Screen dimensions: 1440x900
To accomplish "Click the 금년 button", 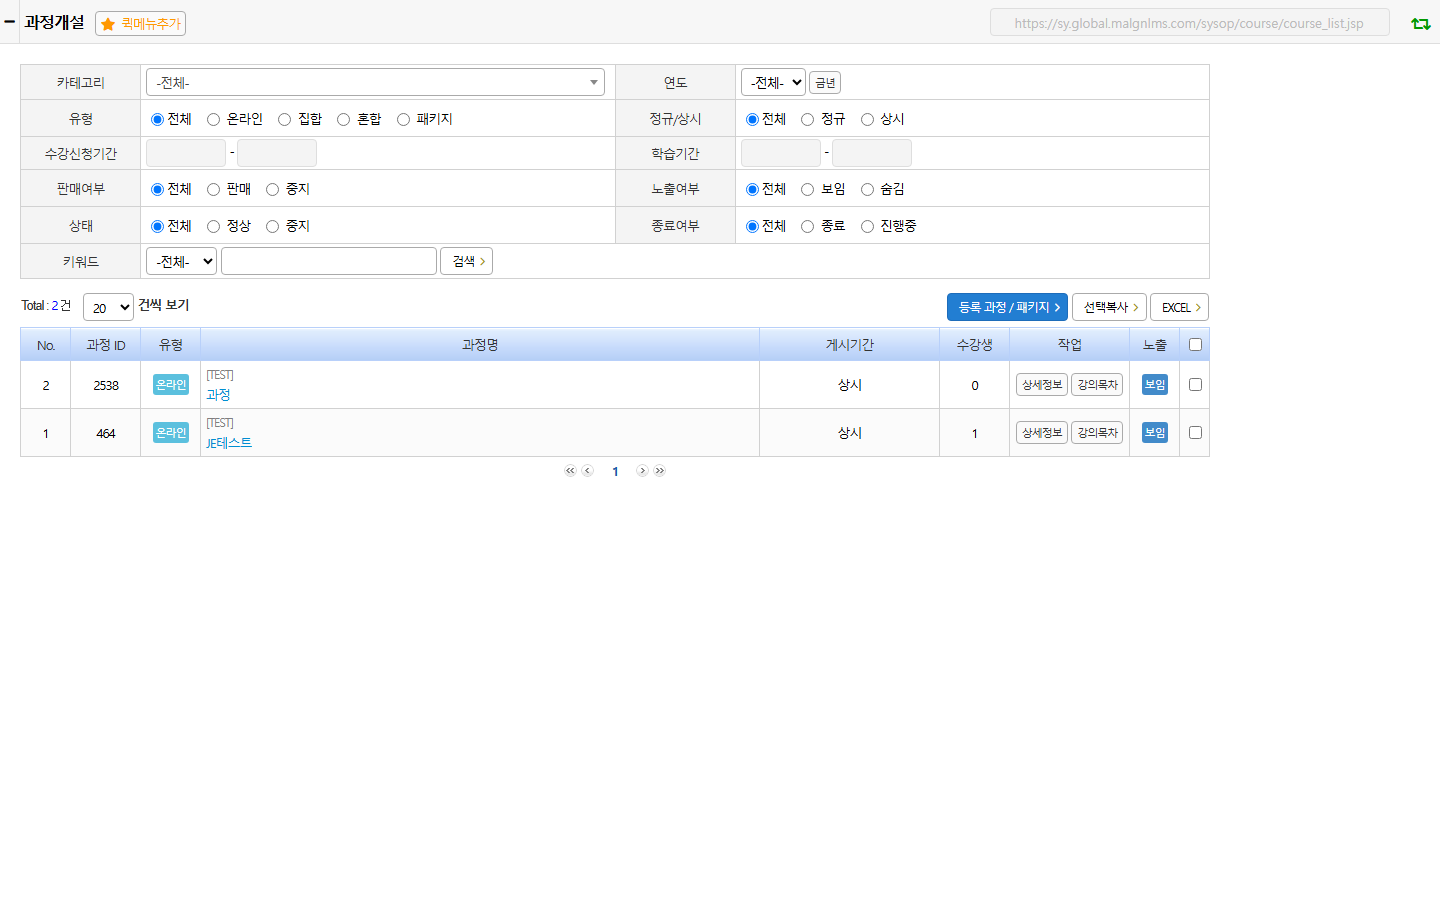I will [825, 83].
